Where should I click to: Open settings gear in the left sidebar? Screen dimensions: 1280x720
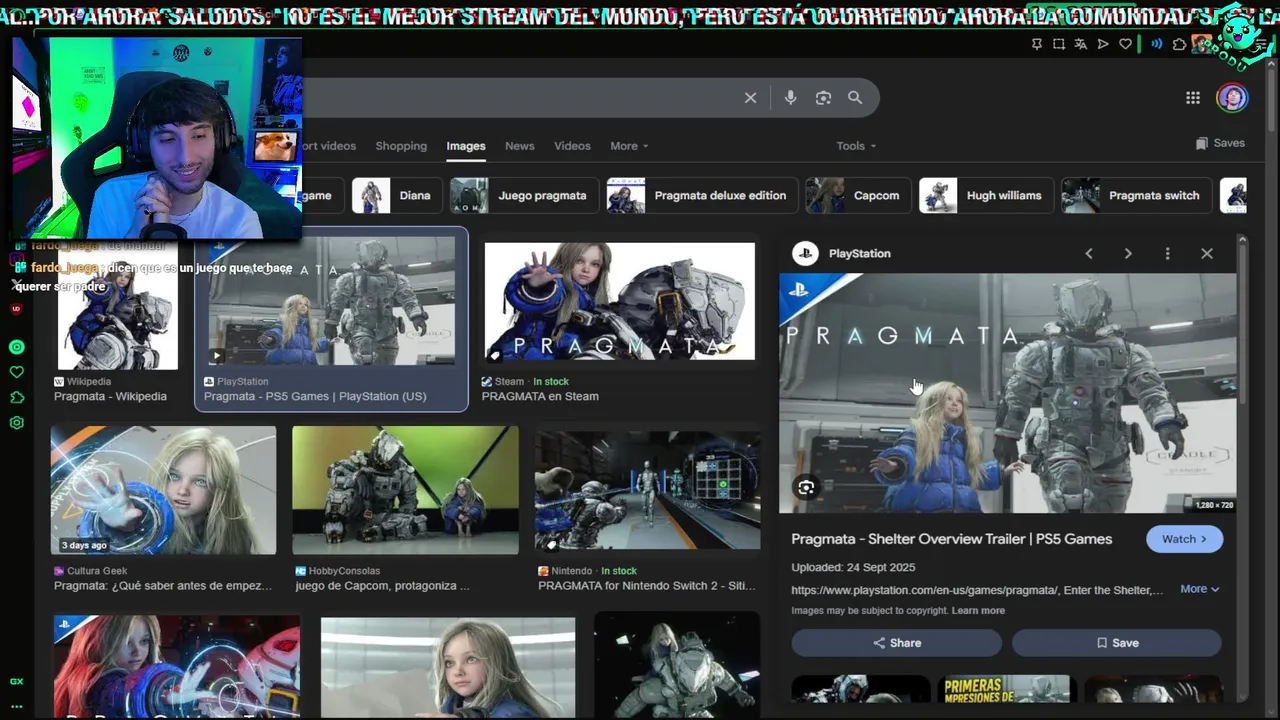click(16, 423)
